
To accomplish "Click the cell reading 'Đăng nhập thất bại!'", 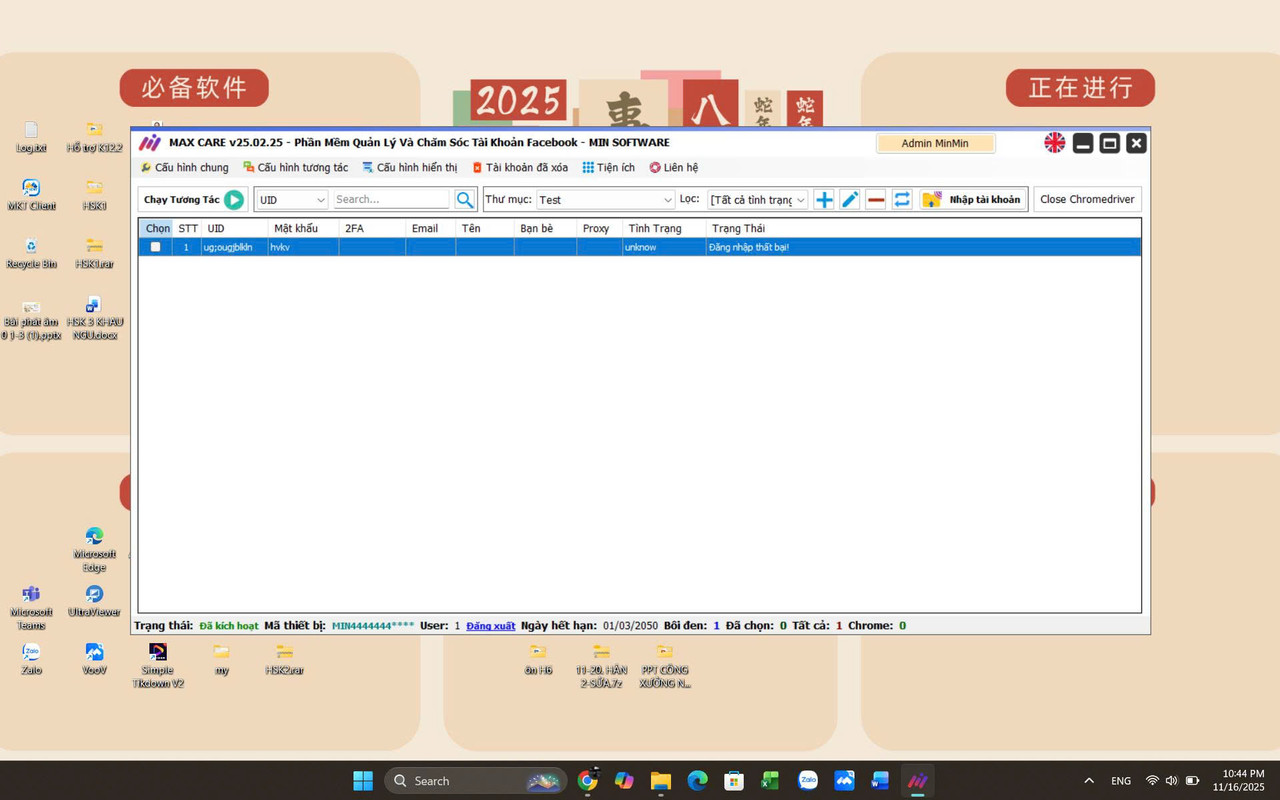I will click(923, 247).
